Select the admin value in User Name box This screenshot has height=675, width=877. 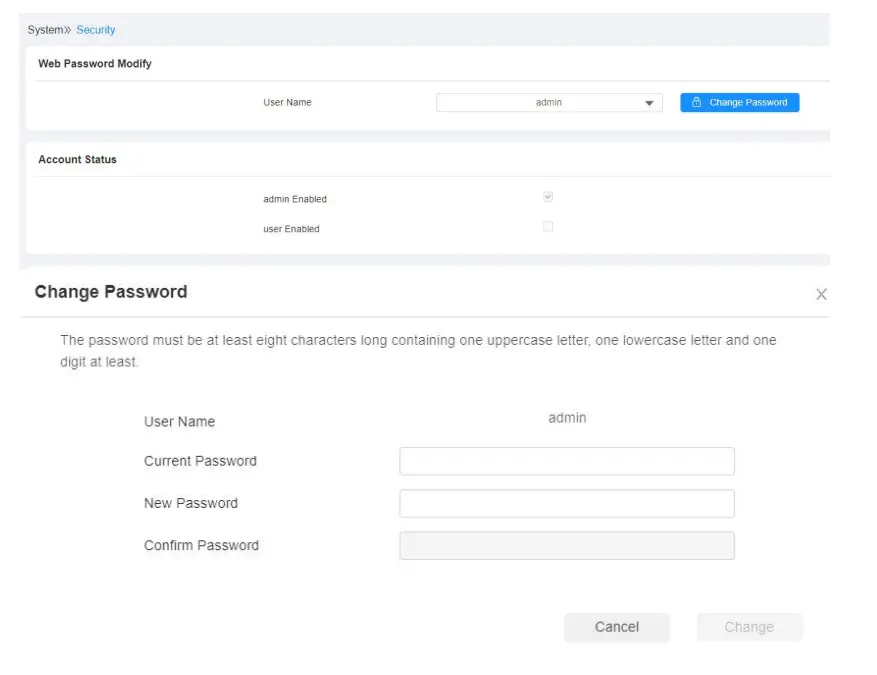tap(548, 102)
